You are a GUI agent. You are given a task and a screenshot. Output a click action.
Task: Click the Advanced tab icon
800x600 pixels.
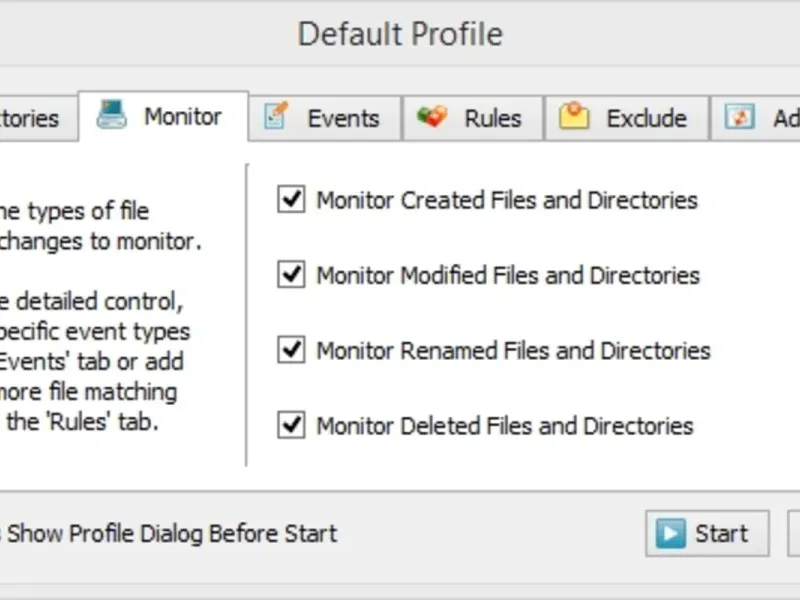point(740,117)
